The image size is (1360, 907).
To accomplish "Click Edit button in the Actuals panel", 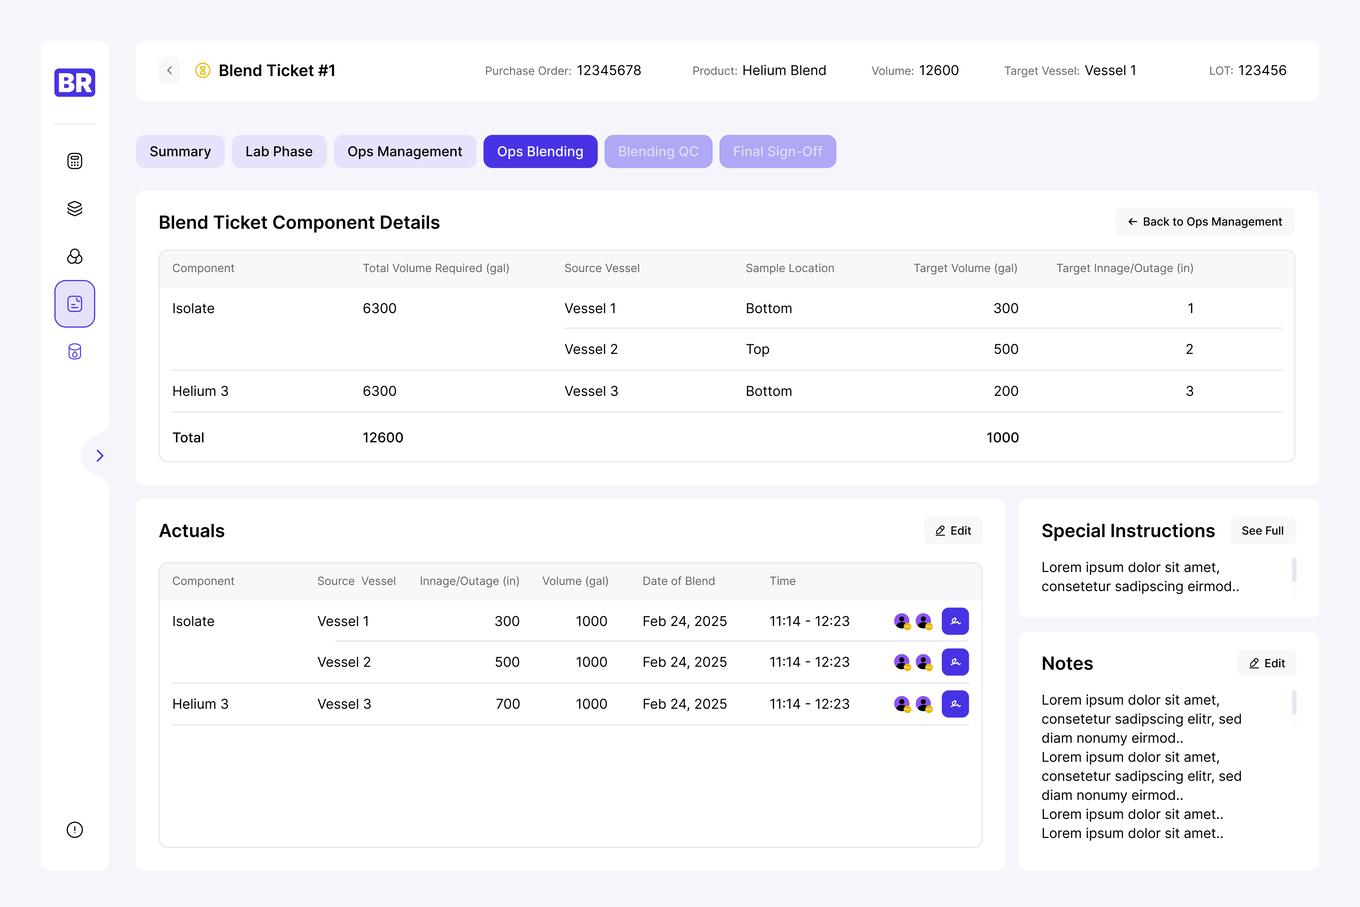I will click(953, 531).
